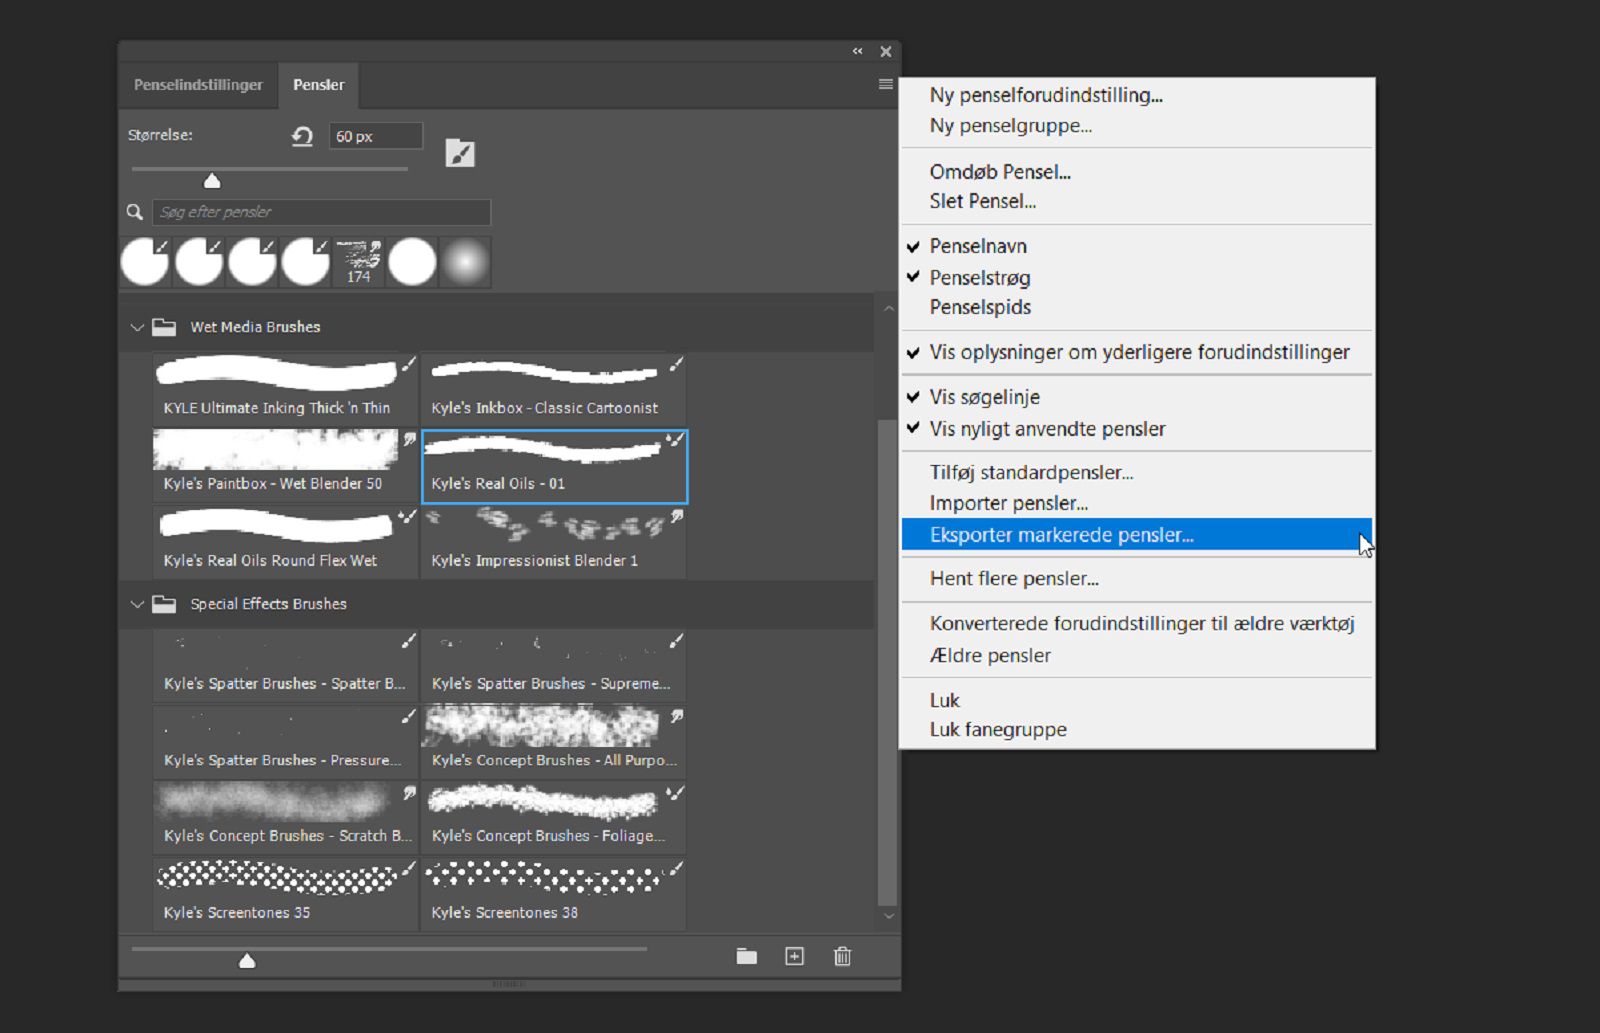Viewport: 1600px width, 1033px height.
Task: Select Kyle's Spatter Brushes - Spatter B... brush
Action: coord(285,665)
